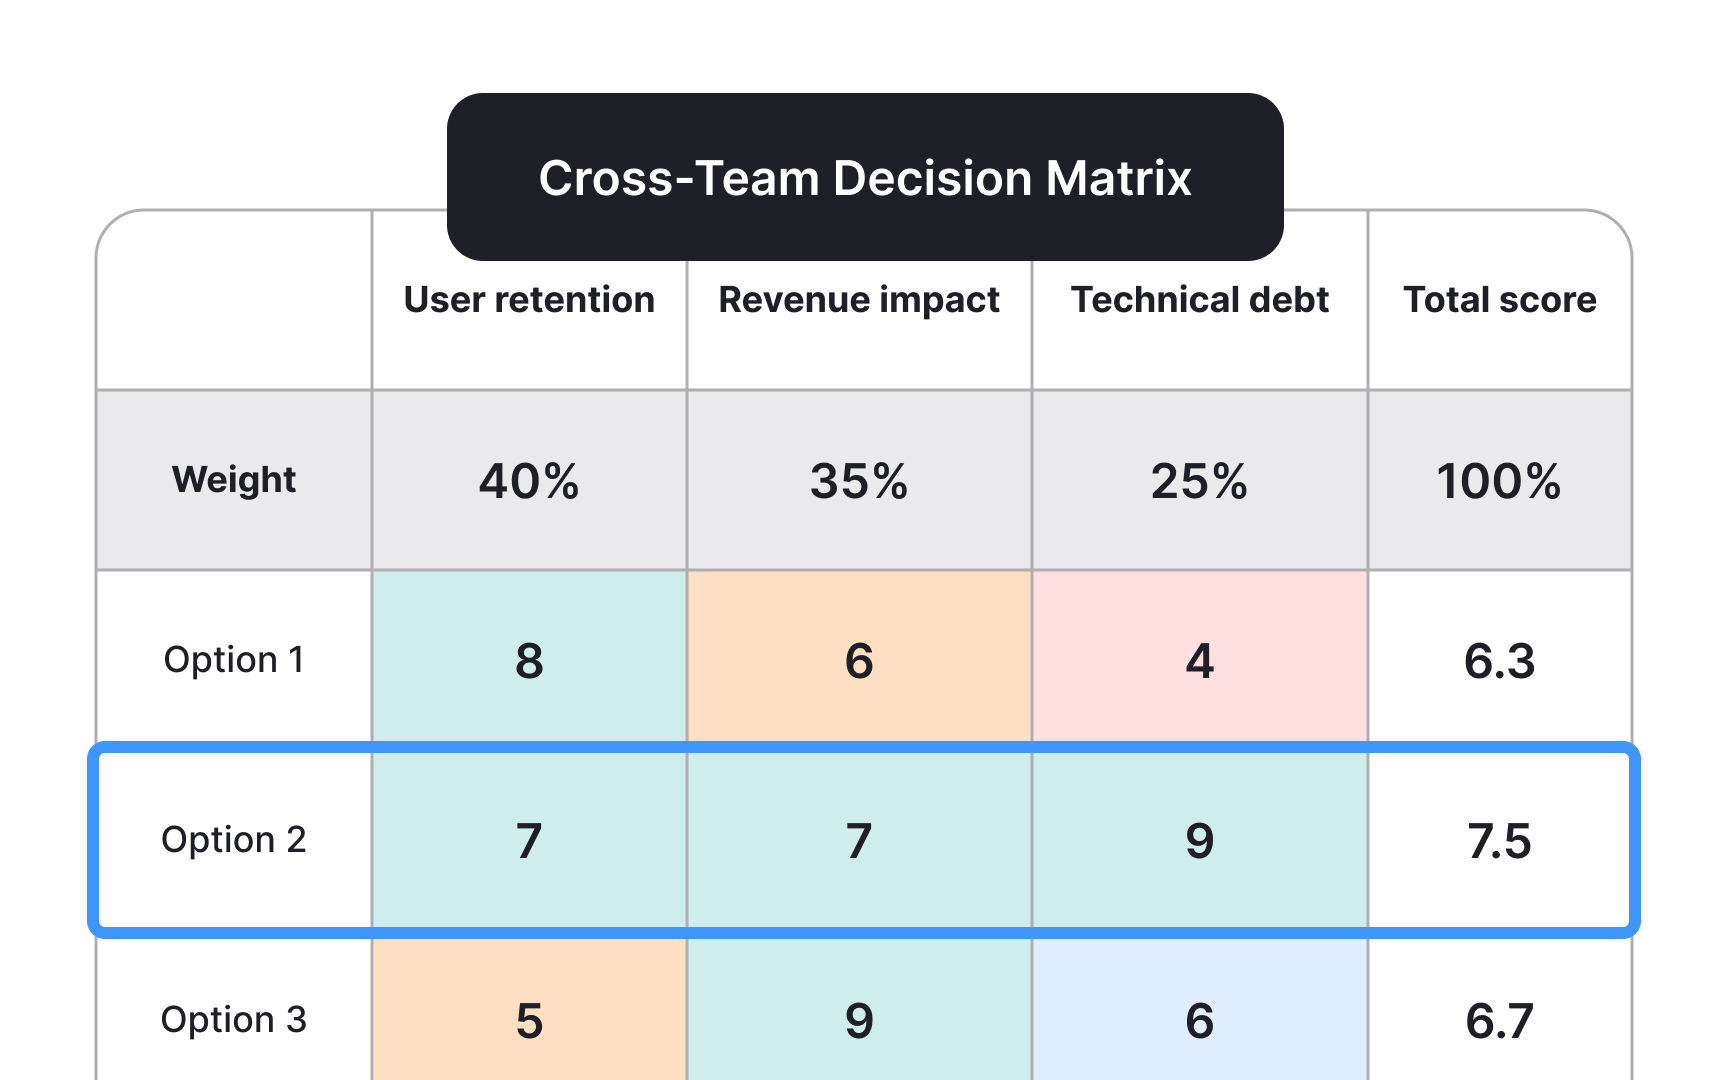1728x1080 pixels.
Task: Select the Revenue impact column header
Action: pos(859,300)
